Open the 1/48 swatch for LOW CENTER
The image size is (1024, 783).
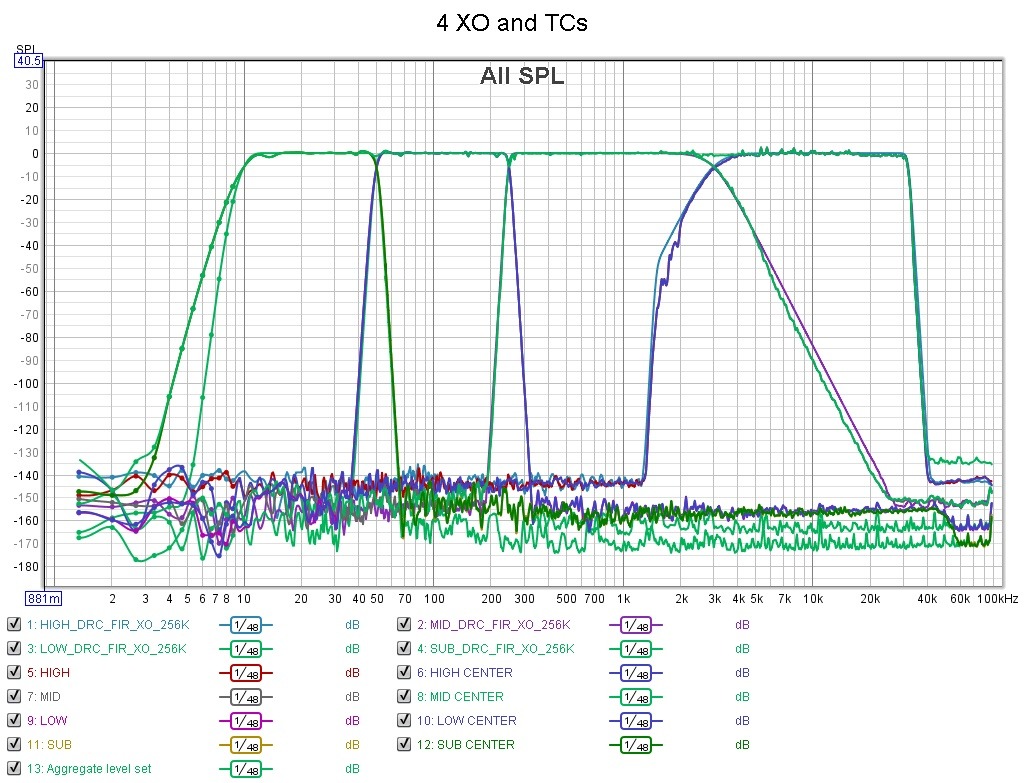pyautogui.click(x=636, y=721)
